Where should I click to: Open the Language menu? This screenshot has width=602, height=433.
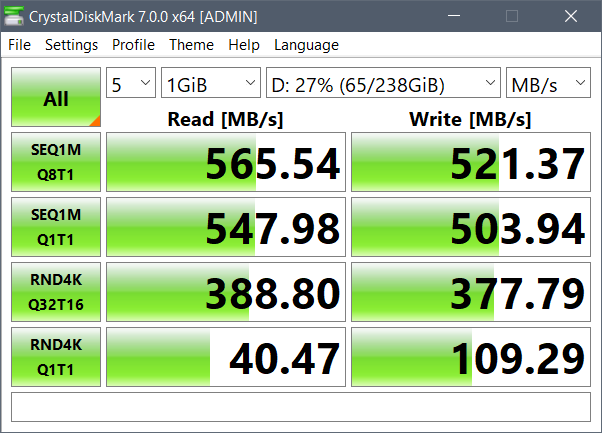point(306,45)
